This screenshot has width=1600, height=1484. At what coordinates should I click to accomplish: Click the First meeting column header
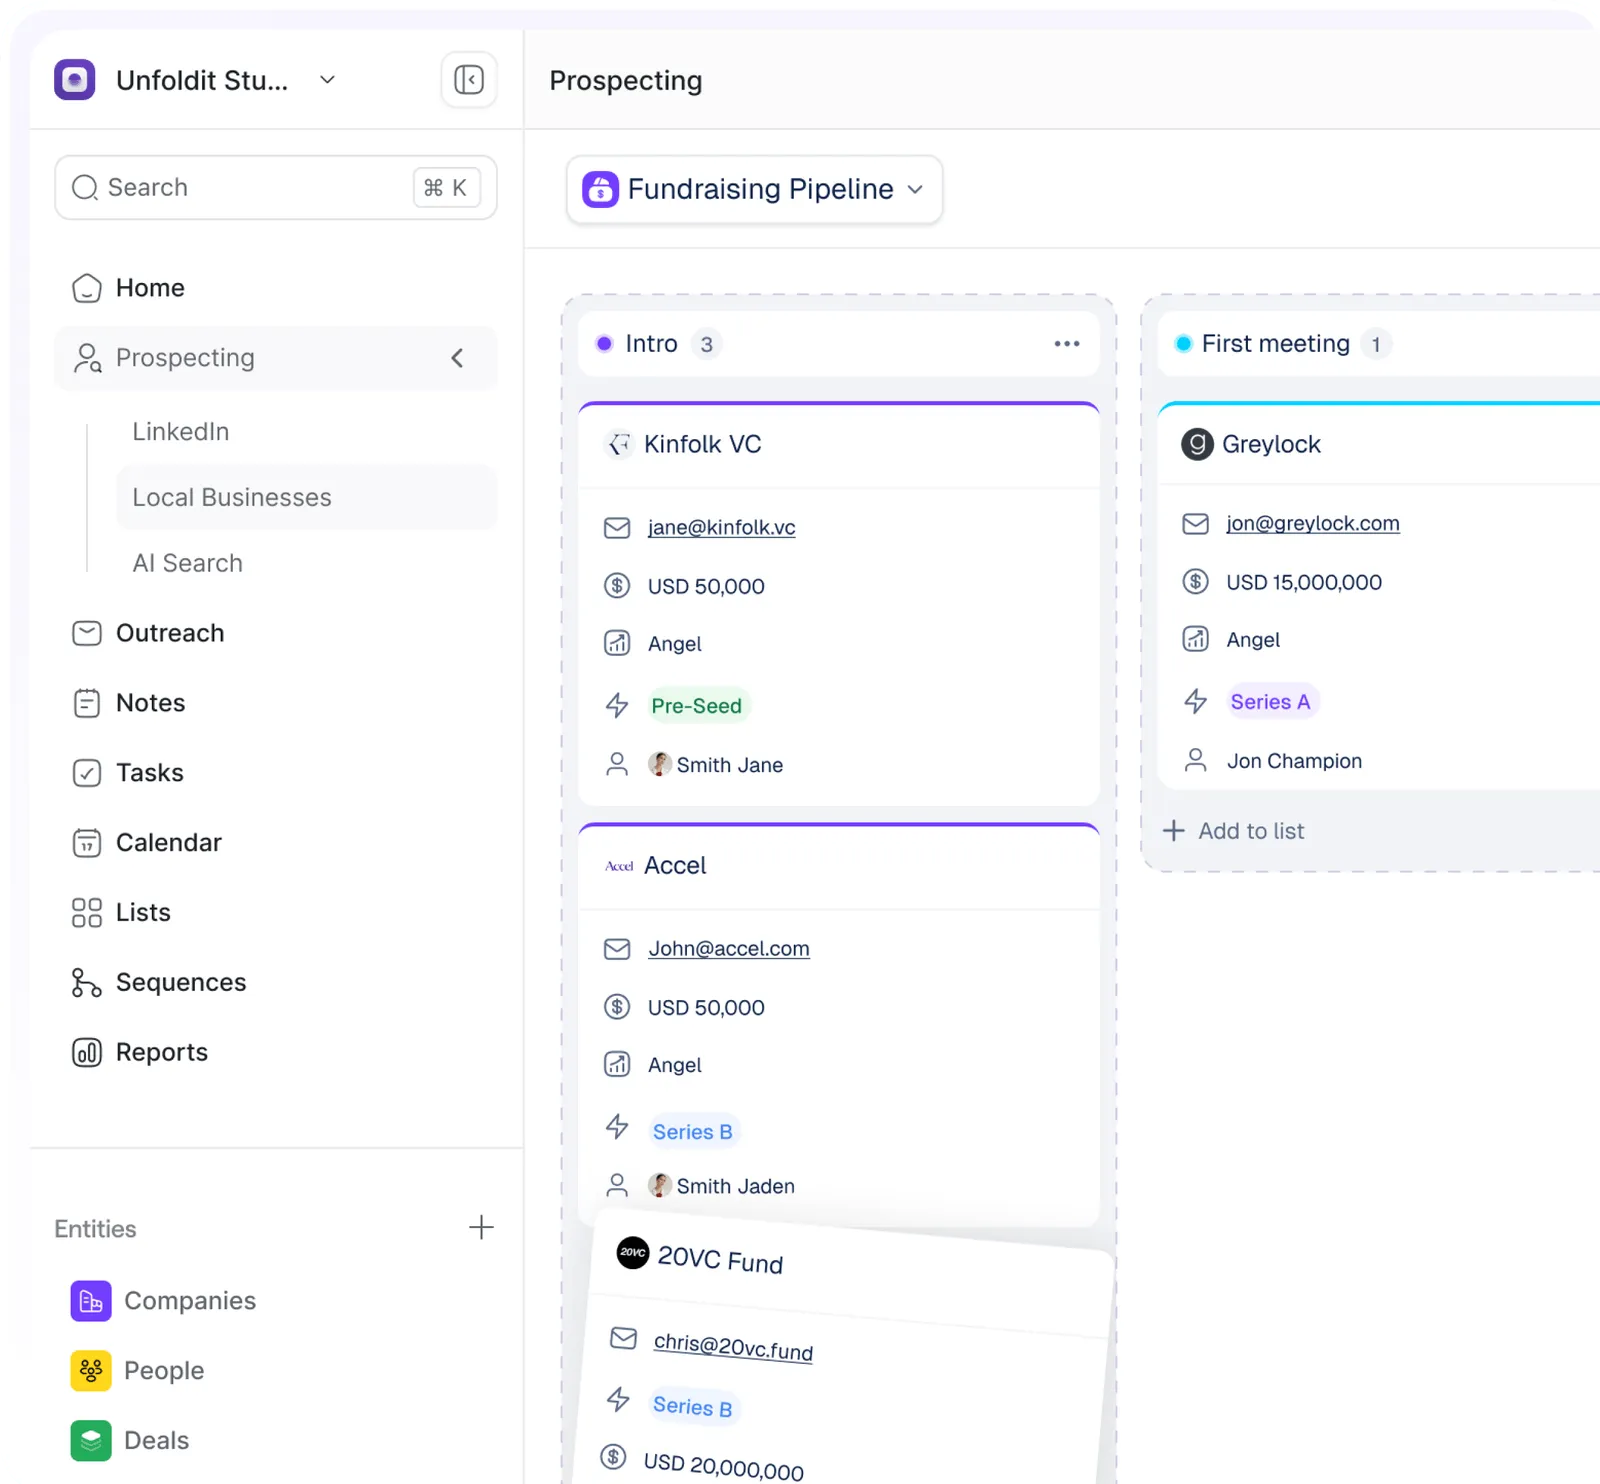(1378, 344)
